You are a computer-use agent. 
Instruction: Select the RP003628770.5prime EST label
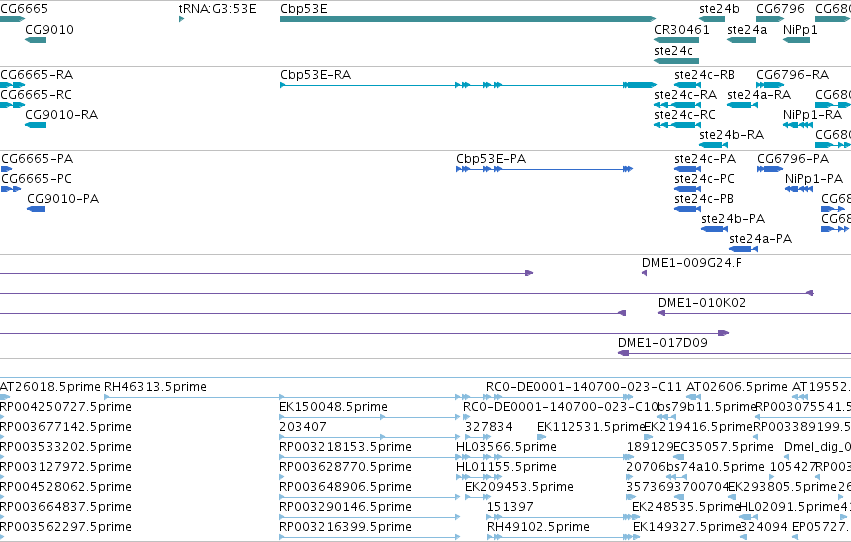(345, 467)
